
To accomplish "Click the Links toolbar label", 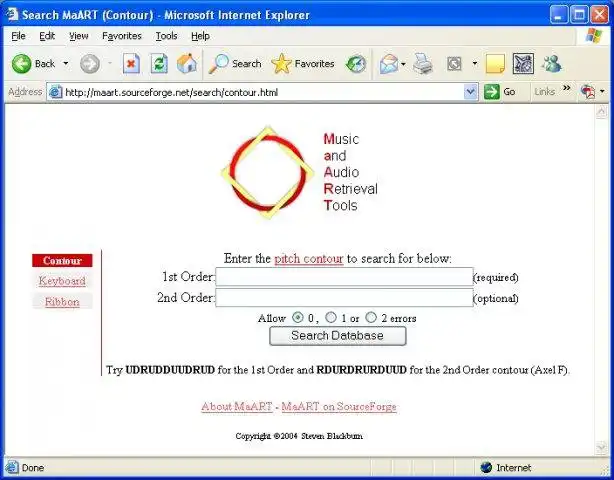I will [545, 92].
